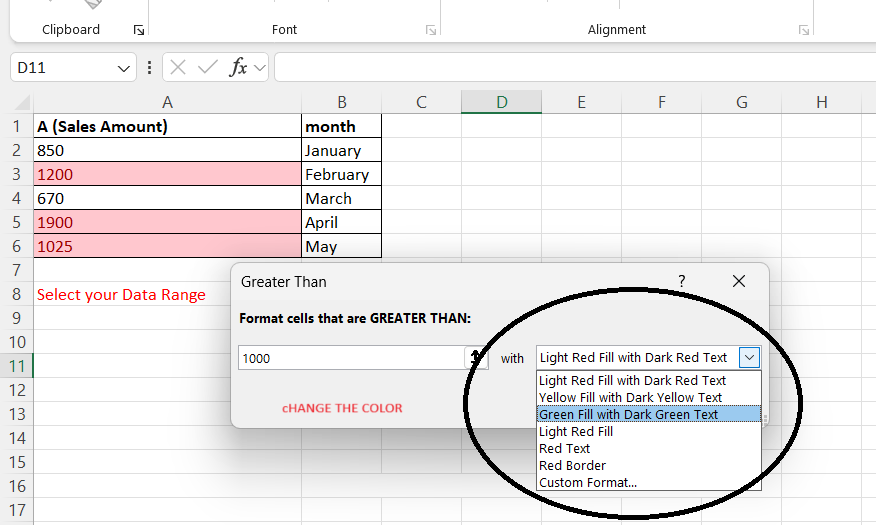The width and height of the screenshot is (876, 525).
Task: Select column F header
Action: coord(661,102)
